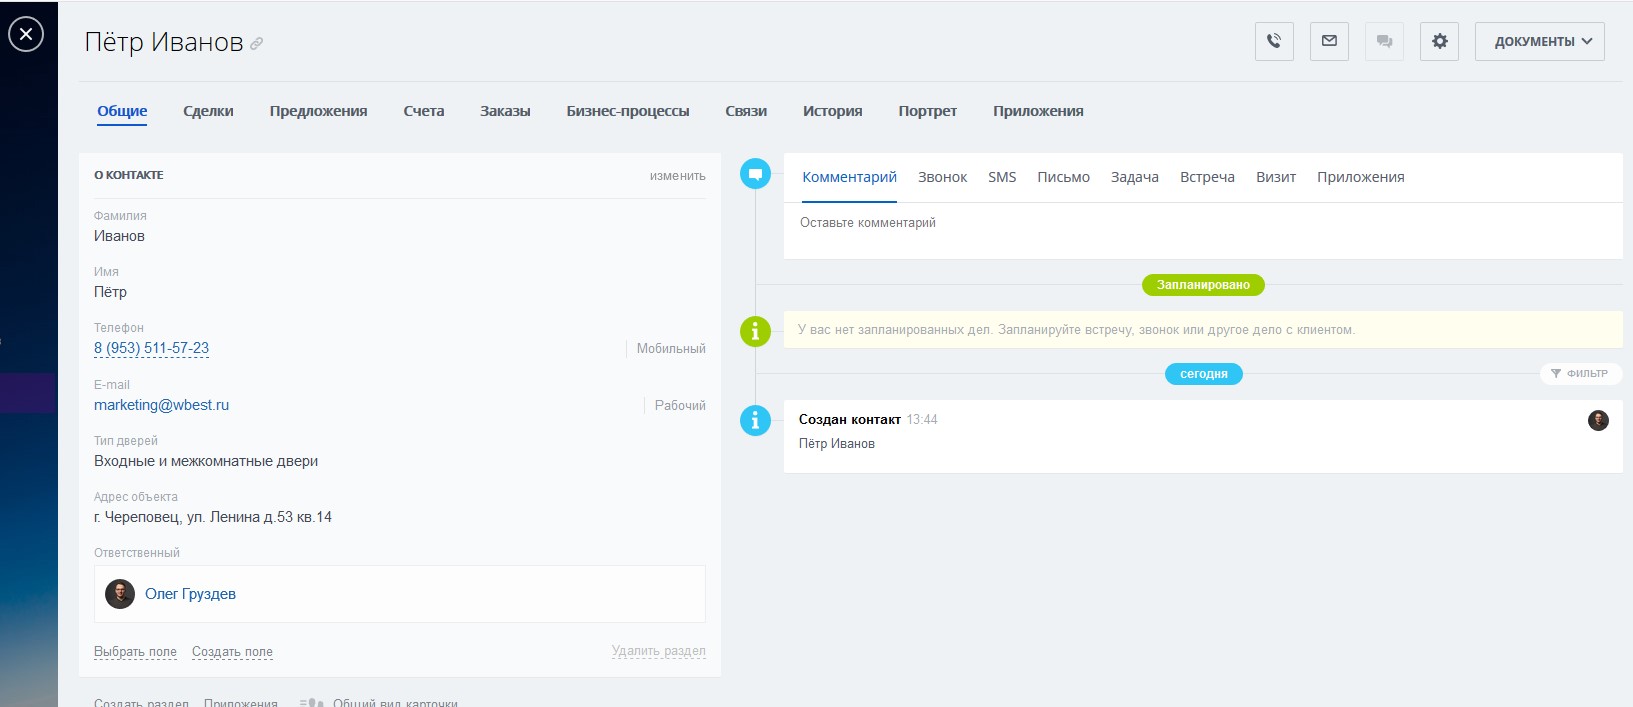Expand the ДОКУМЕНТЫ dropdown
Image resolution: width=1633 pixels, height=707 pixels.
[1539, 41]
